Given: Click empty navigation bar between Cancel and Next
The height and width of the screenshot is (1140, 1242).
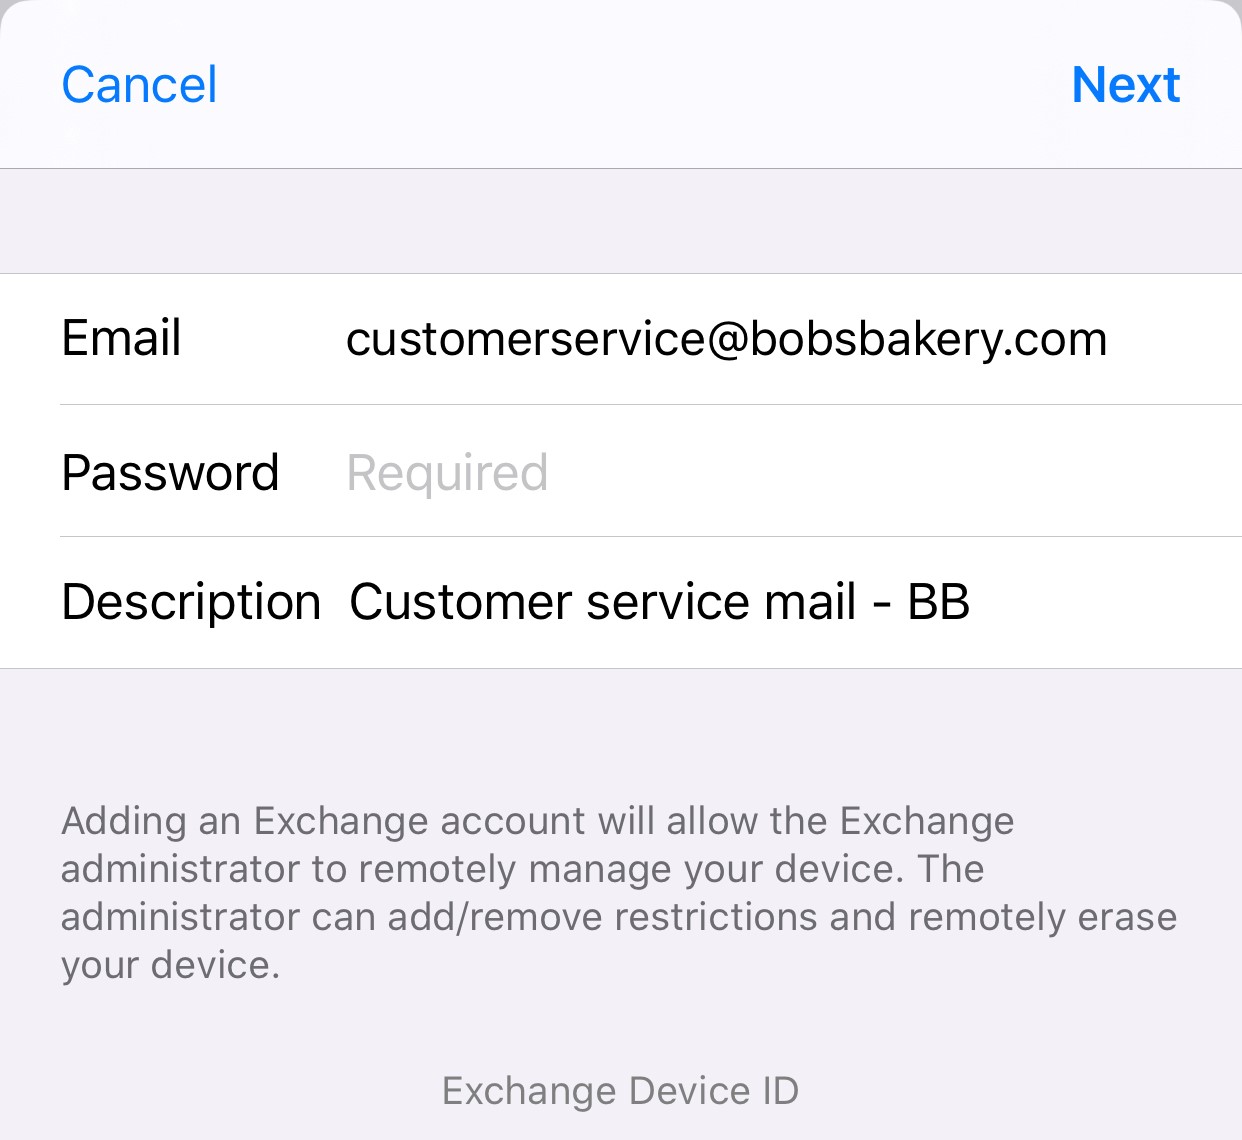Looking at the screenshot, I should click(x=640, y=85).
